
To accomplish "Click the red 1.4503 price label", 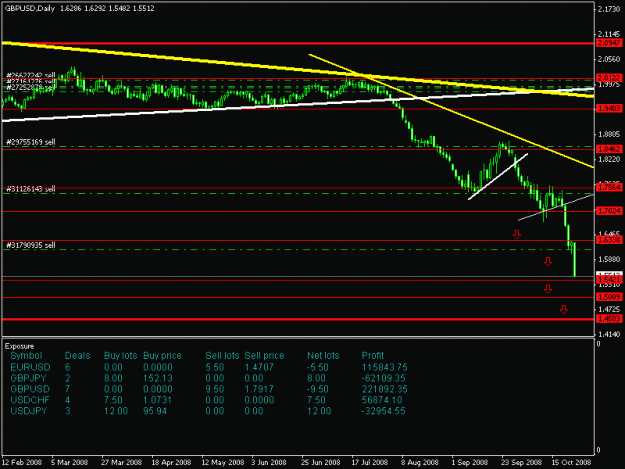I will [x=609, y=318].
